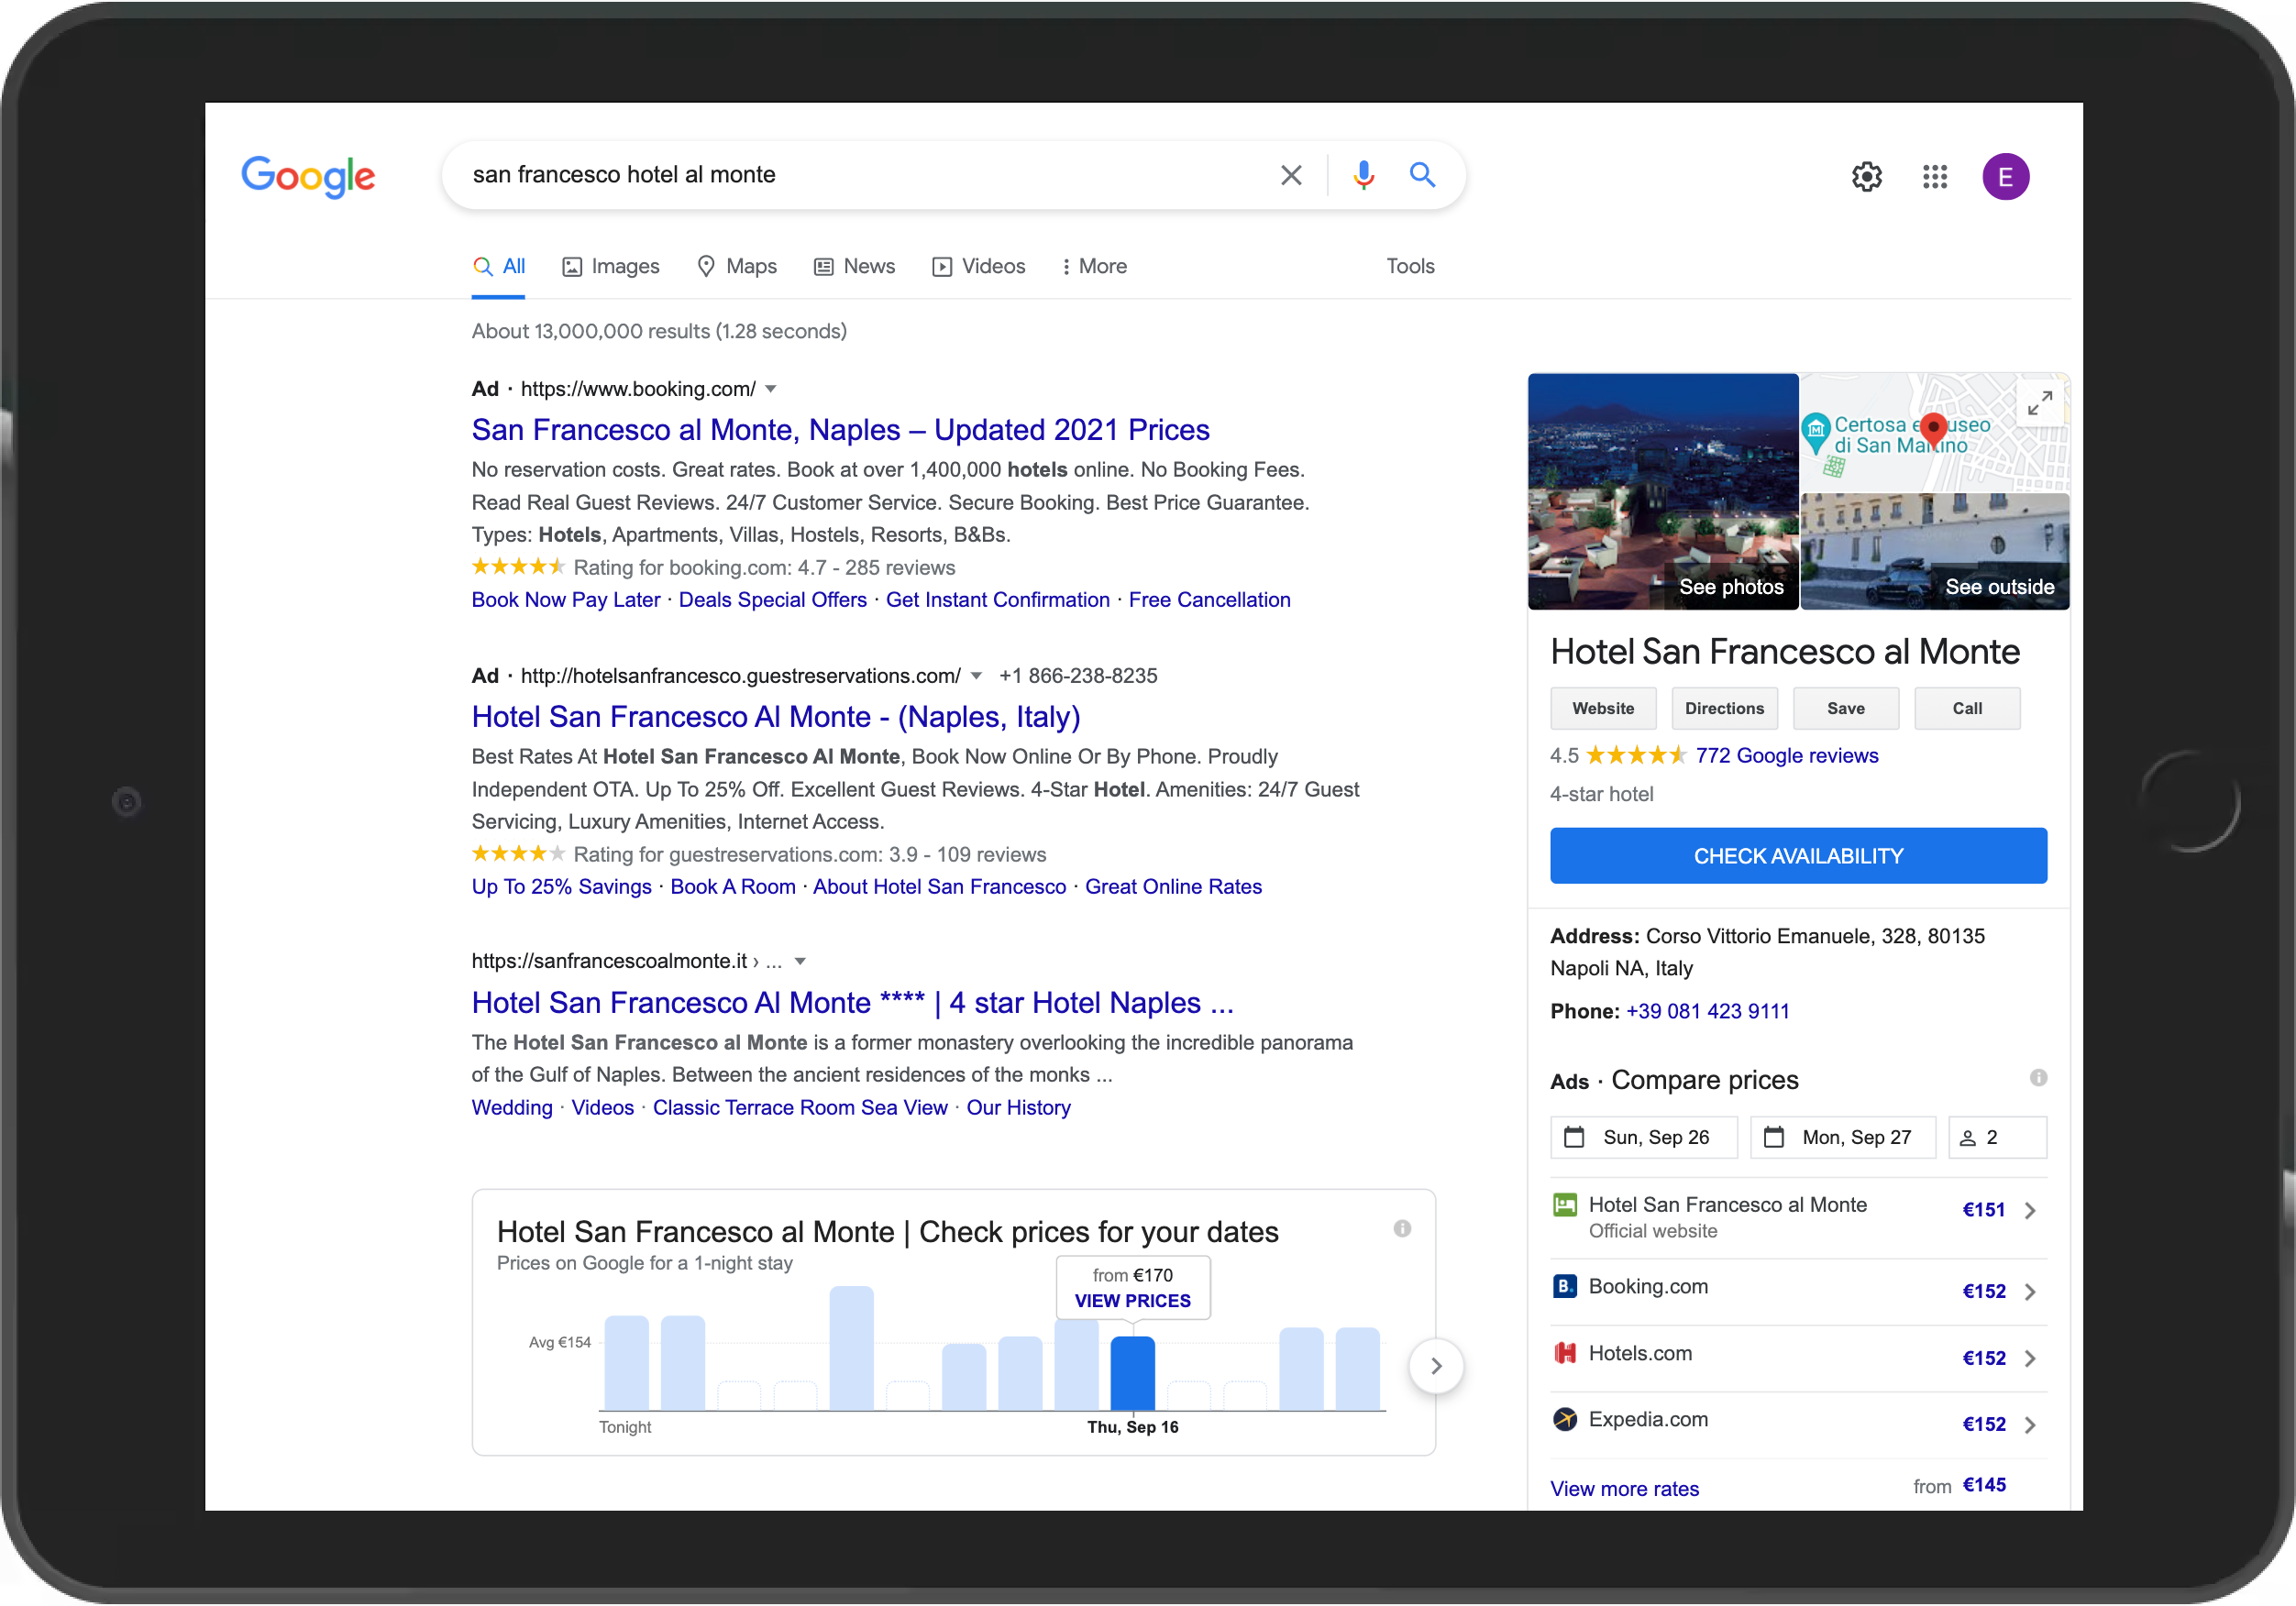Select the Tonight price bar in chart
The width and height of the screenshot is (2296, 1606).
click(x=626, y=1363)
